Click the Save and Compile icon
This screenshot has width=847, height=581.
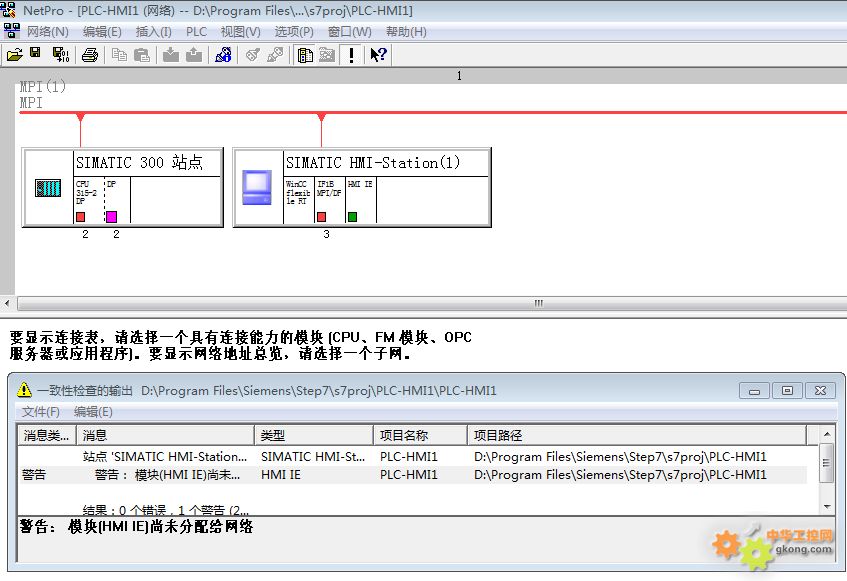tap(60, 55)
